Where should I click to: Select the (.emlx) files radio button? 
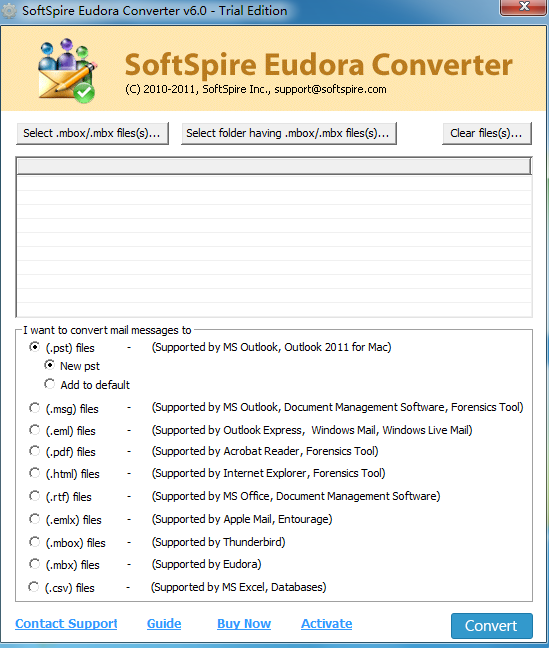pyautogui.click(x=34, y=519)
